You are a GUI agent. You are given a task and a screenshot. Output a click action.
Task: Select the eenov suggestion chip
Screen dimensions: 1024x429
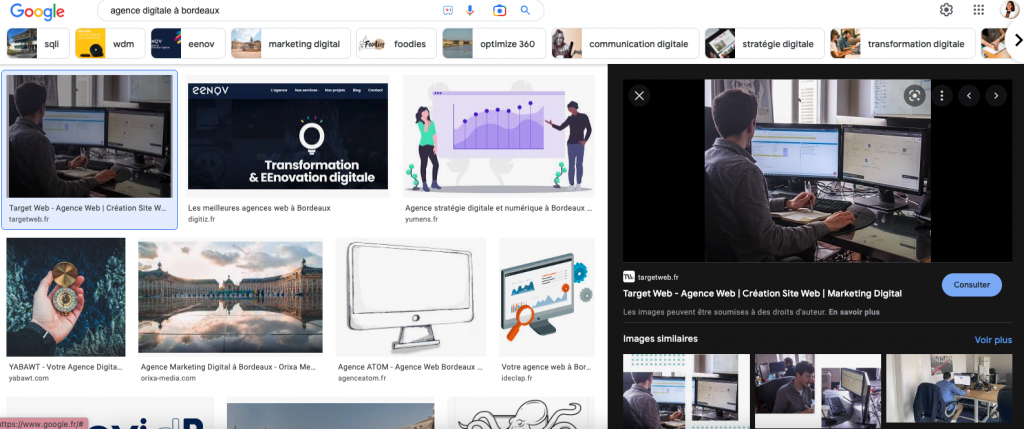click(x=188, y=44)
